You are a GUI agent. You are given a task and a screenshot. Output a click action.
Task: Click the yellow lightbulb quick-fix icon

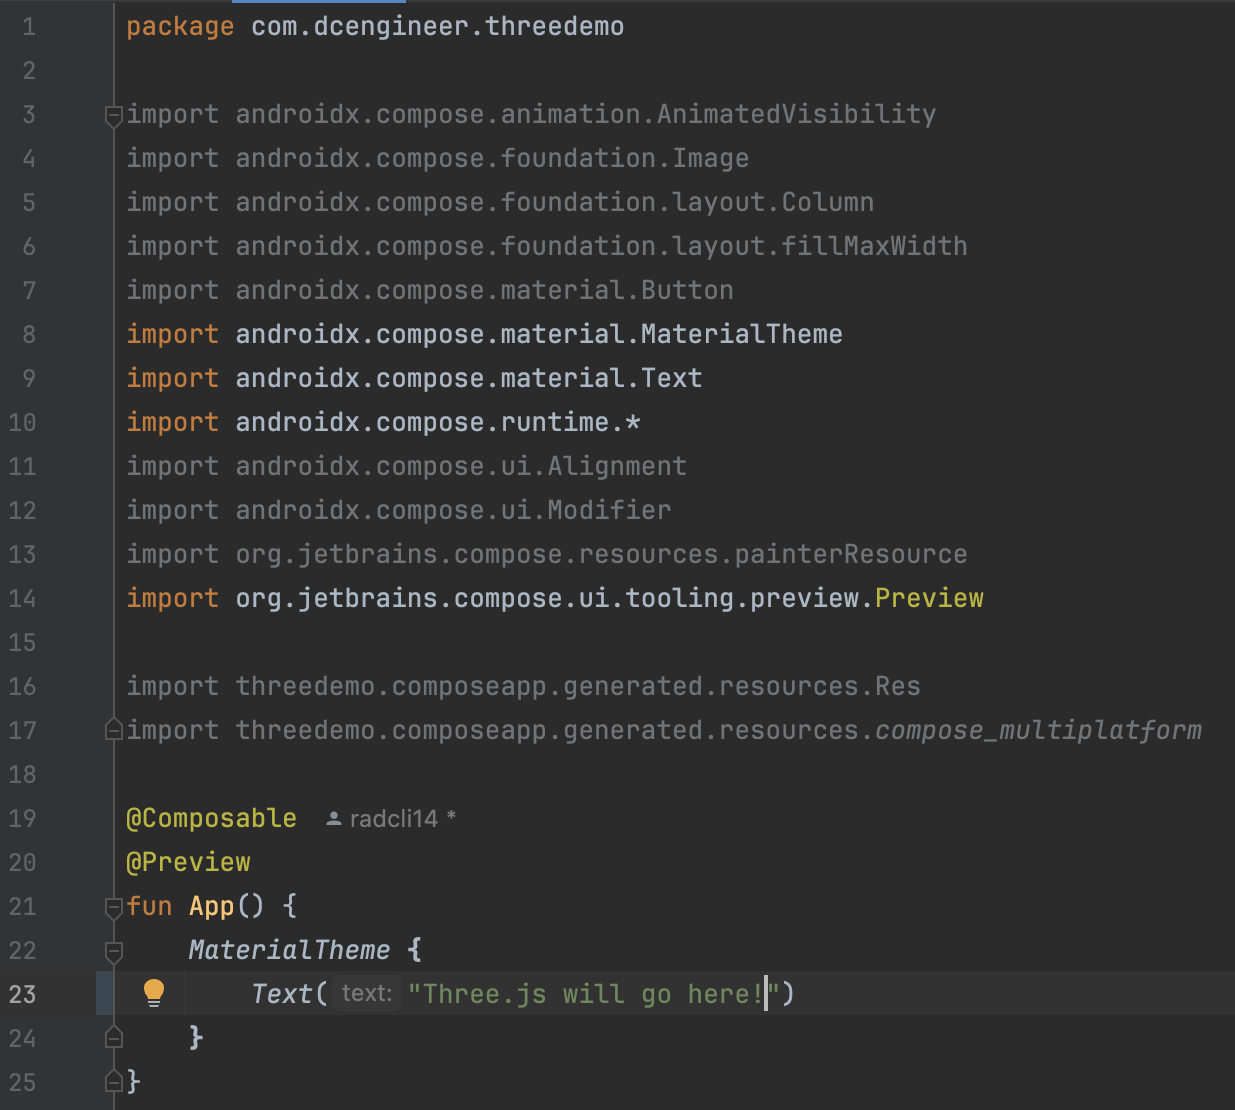(153, 993)
